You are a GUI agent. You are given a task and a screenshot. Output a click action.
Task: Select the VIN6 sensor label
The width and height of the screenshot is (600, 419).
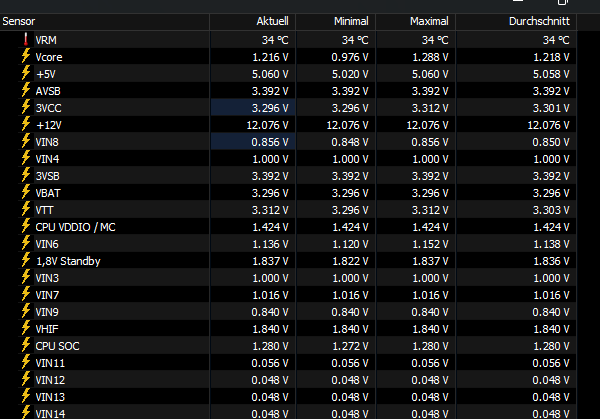(47, 244)
